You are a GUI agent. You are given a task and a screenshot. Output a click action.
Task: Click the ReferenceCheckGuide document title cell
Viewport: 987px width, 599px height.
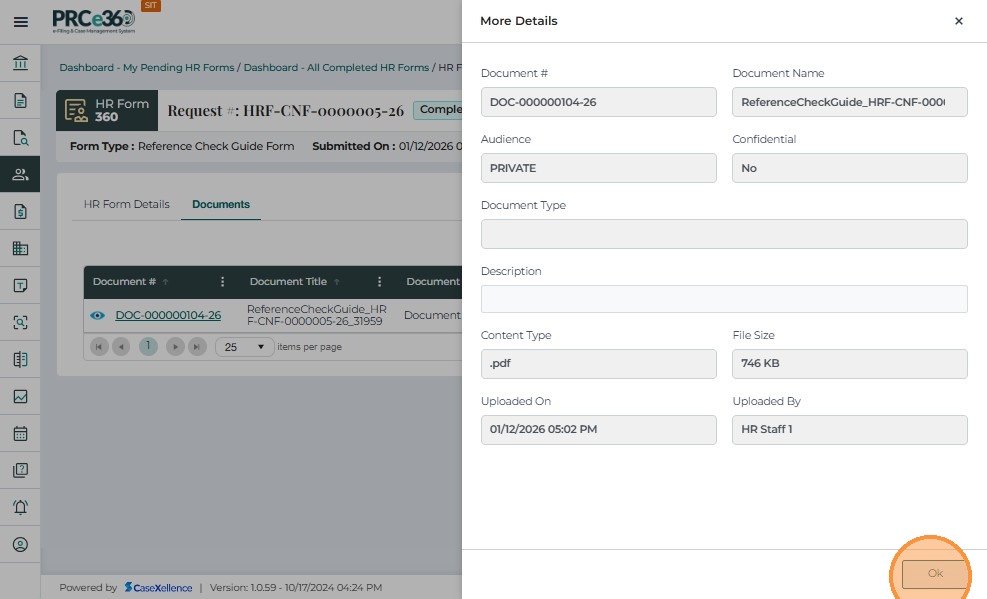[317, 315]
